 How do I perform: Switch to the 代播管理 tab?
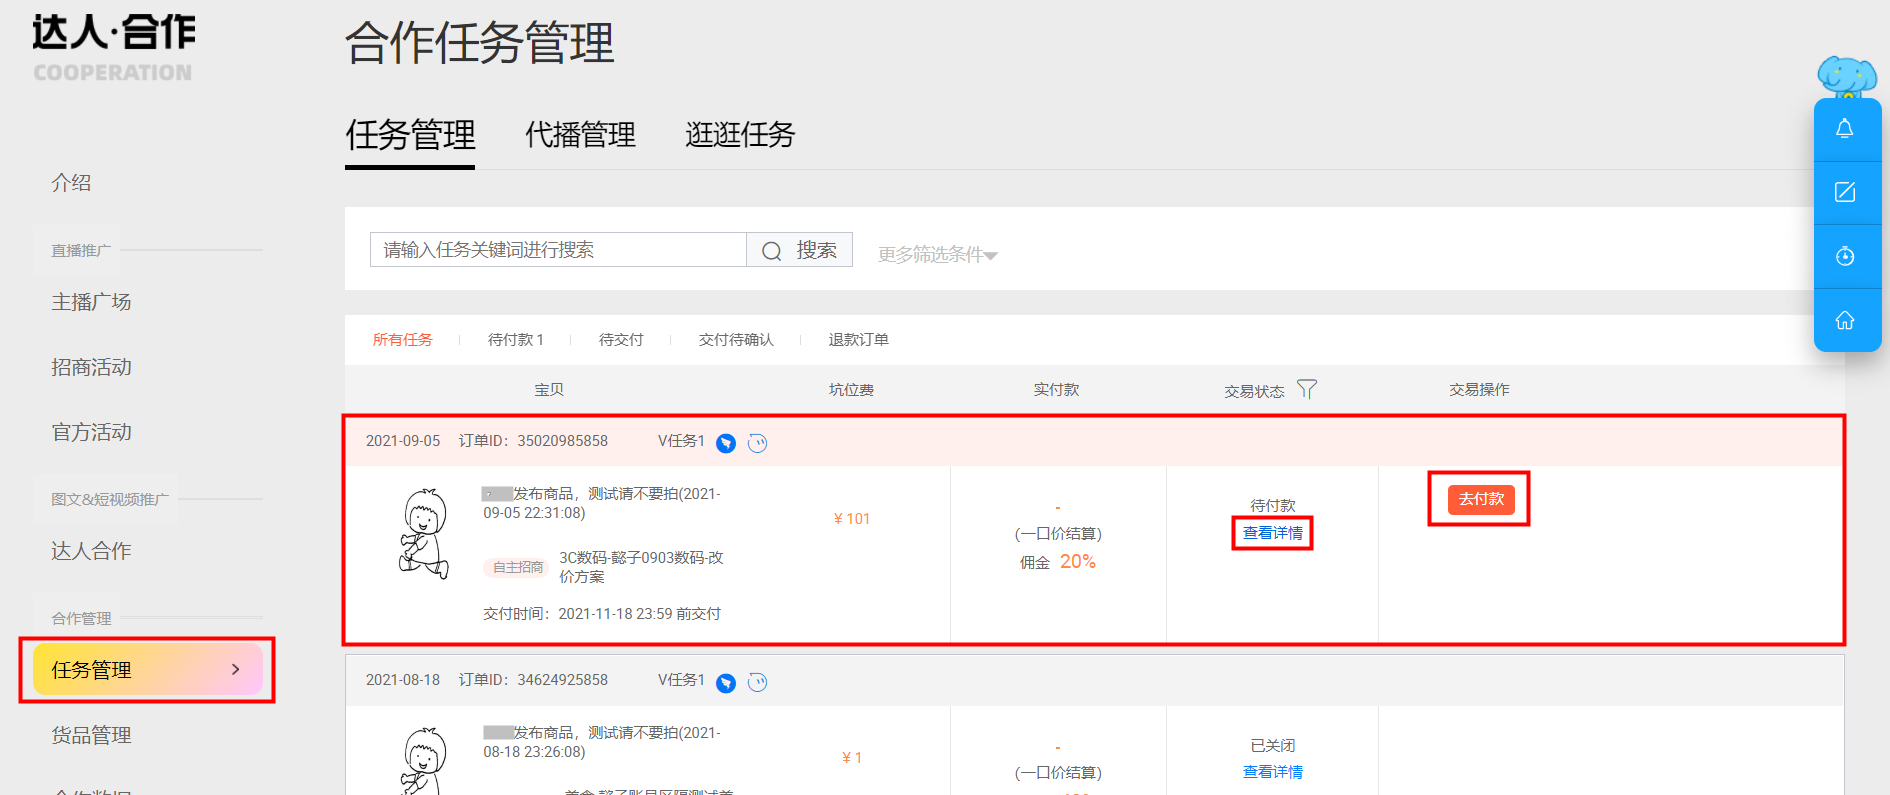coord(580,135)
